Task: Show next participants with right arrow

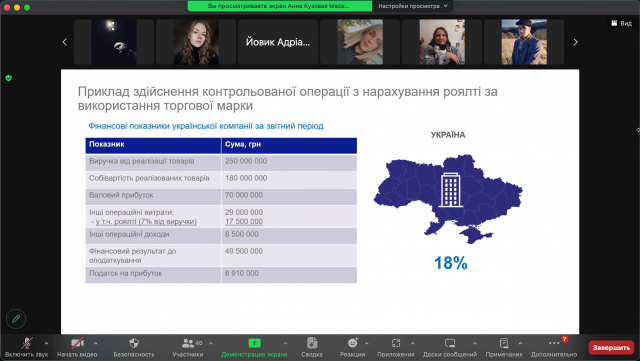Action: (576, 42)
